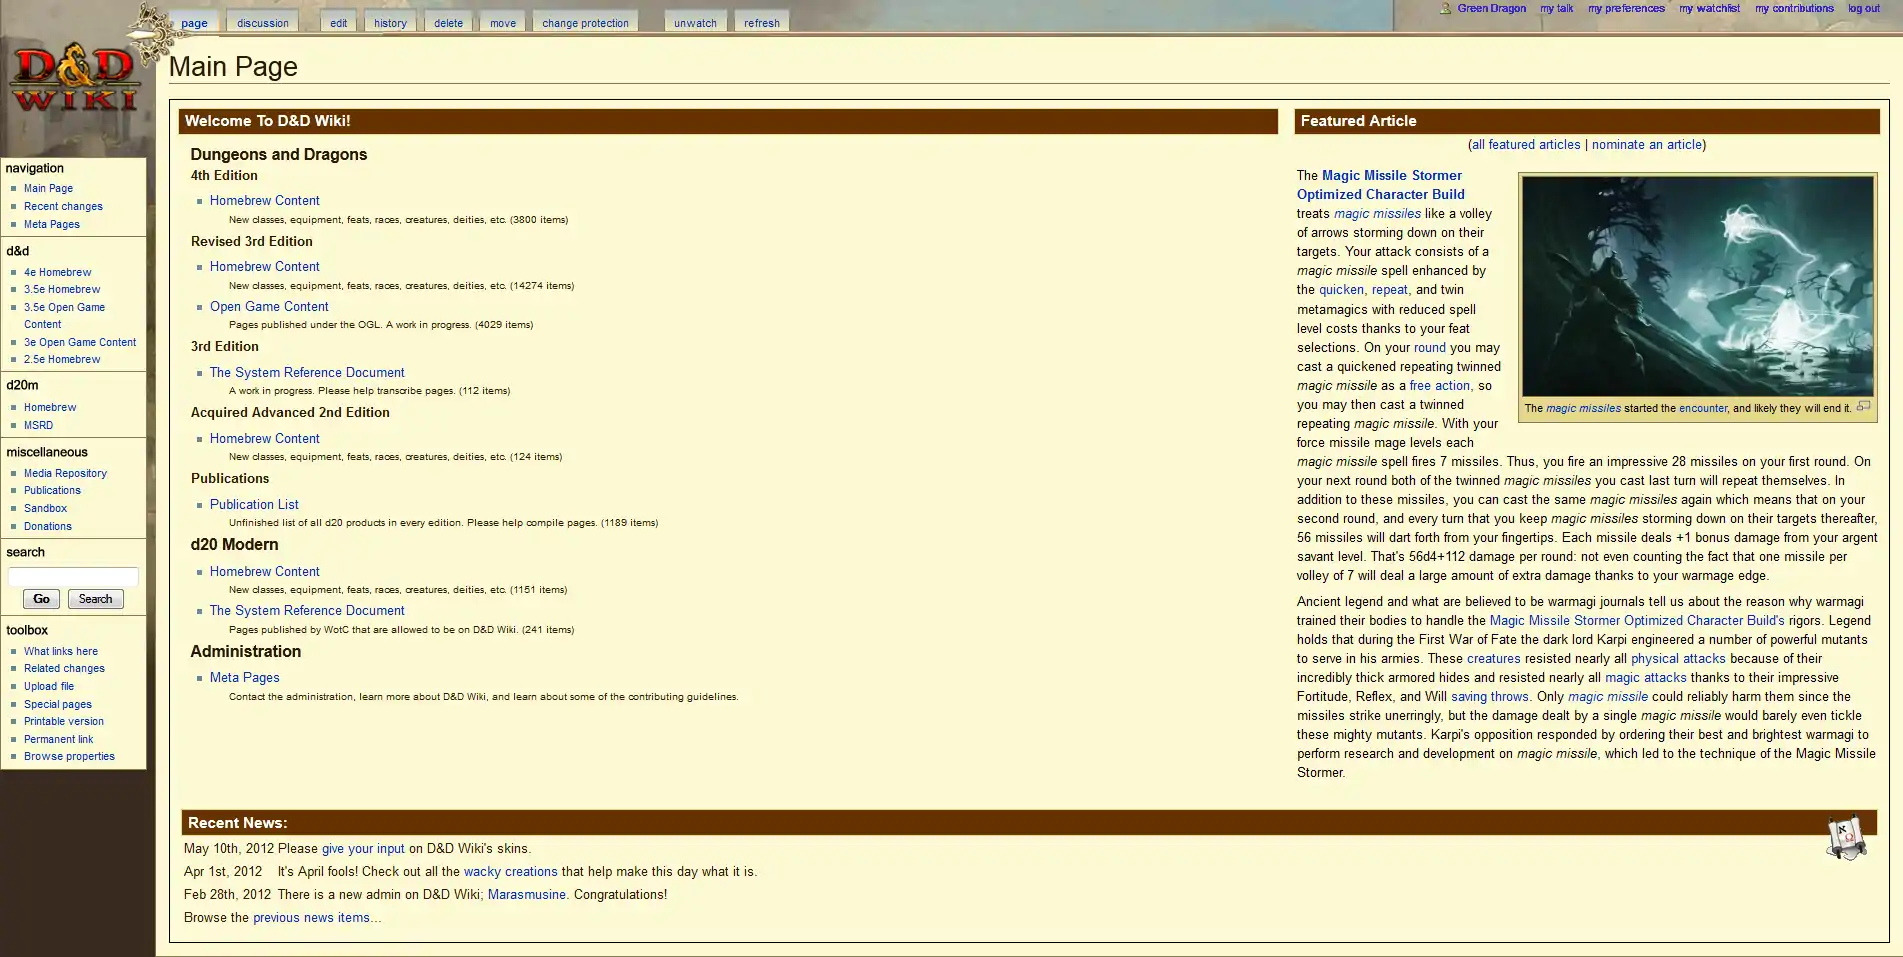Click the news scroll icon in Recent News
The height and width of the screenshot is (957, 1903).
point(1846,839)
